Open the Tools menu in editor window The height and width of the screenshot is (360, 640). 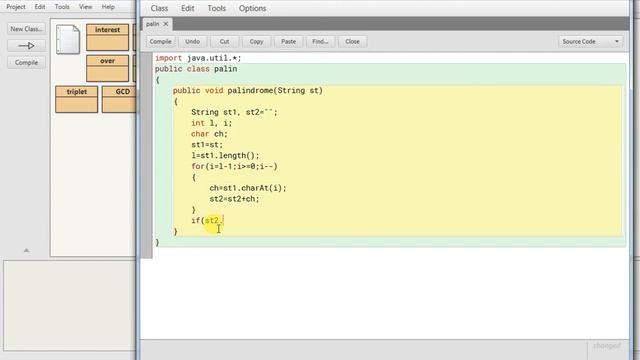pos(217,8)
